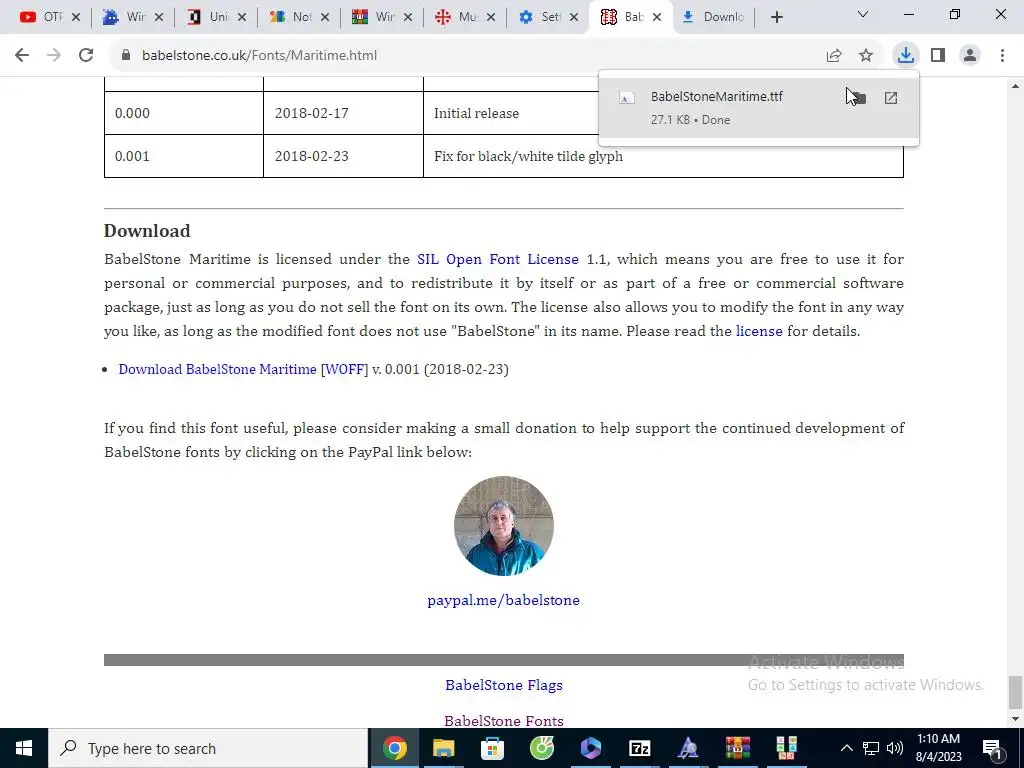
Task: View site info lock icon
Action: [x=126, y=56]
